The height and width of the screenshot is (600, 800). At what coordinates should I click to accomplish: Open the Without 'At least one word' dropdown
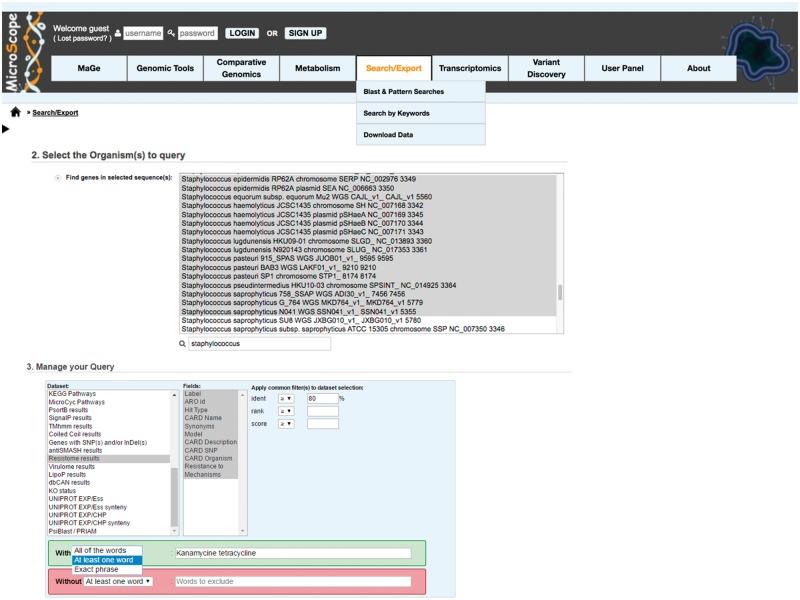(x=118, y=581)
